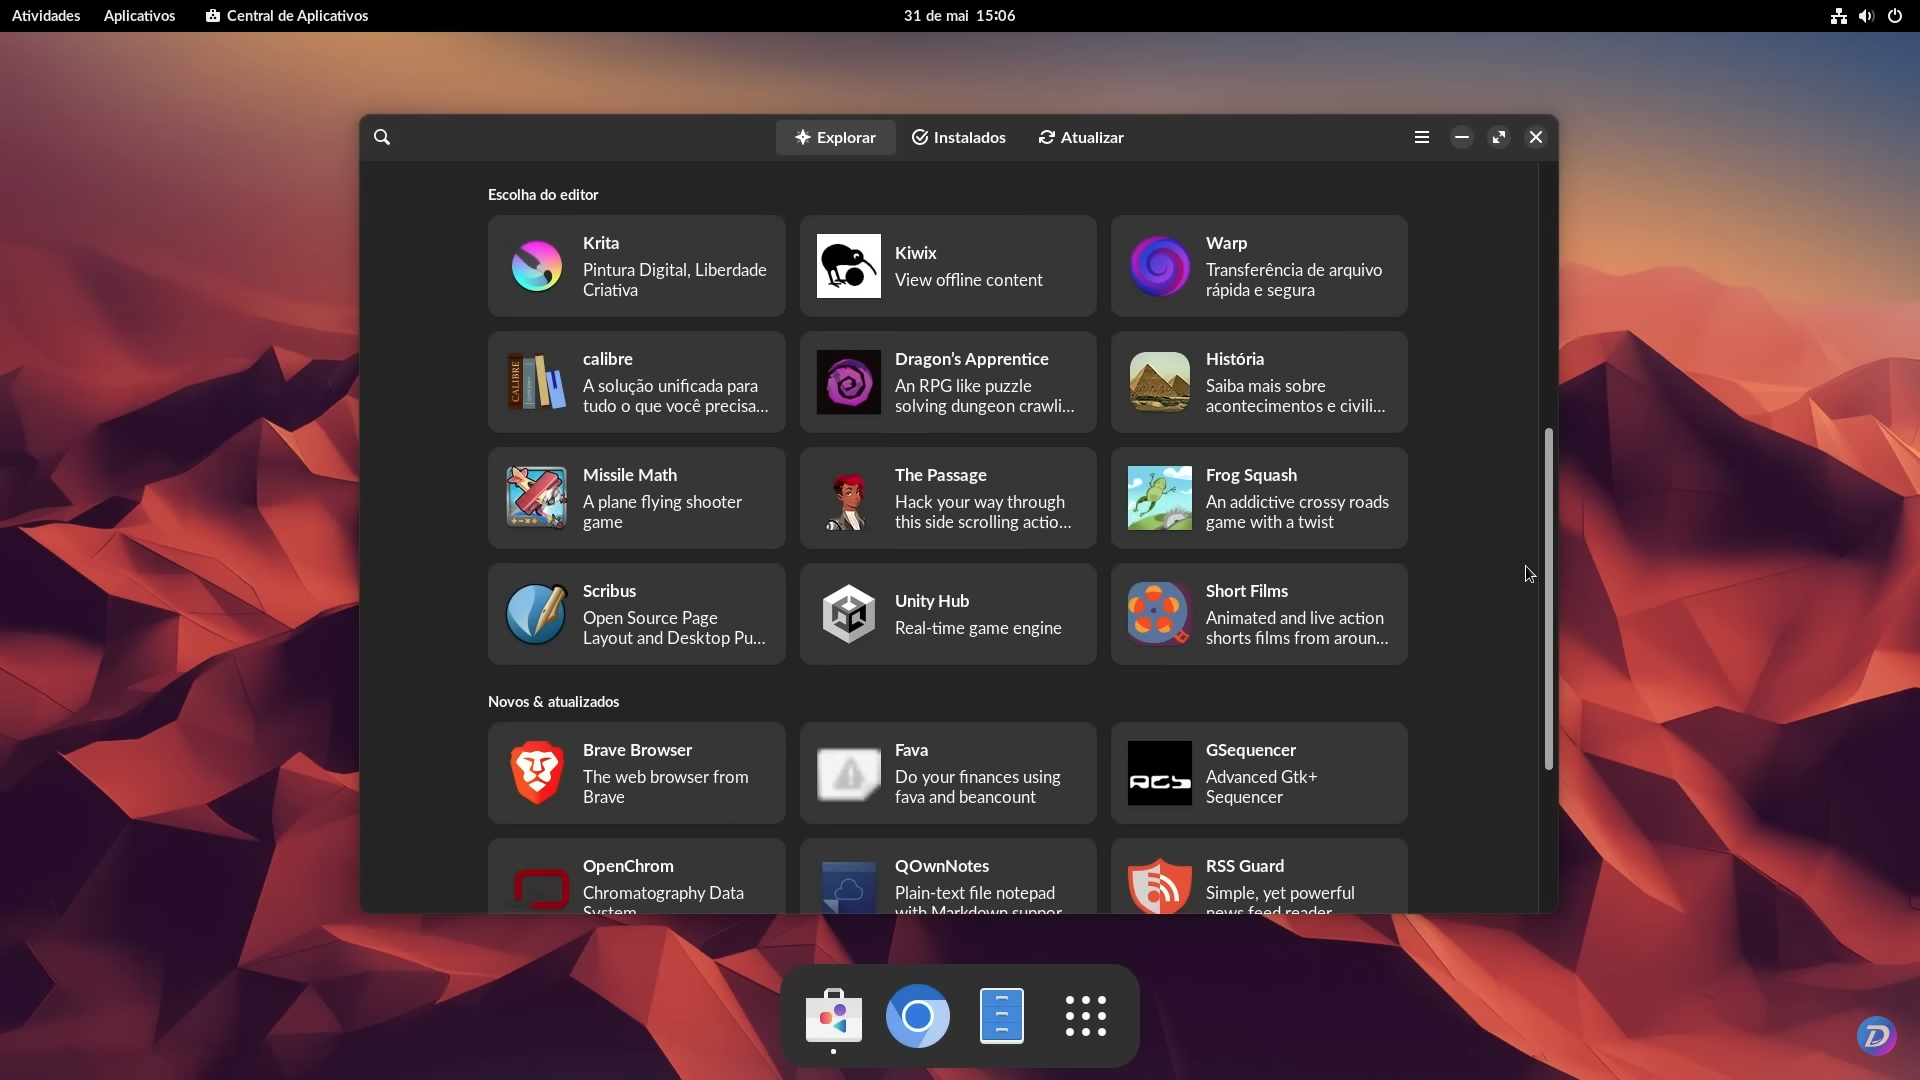Screen dimensions: 1920x1080
Task: Open Chromium from the dock
Action: tap(918, 1015)
